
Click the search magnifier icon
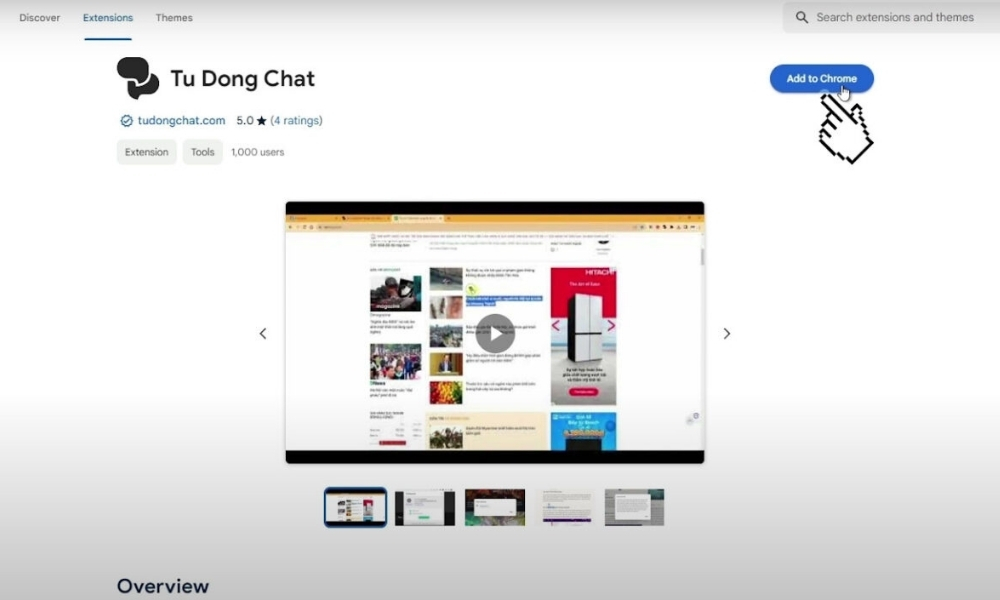pyautogui.click(x=802, y=17)
